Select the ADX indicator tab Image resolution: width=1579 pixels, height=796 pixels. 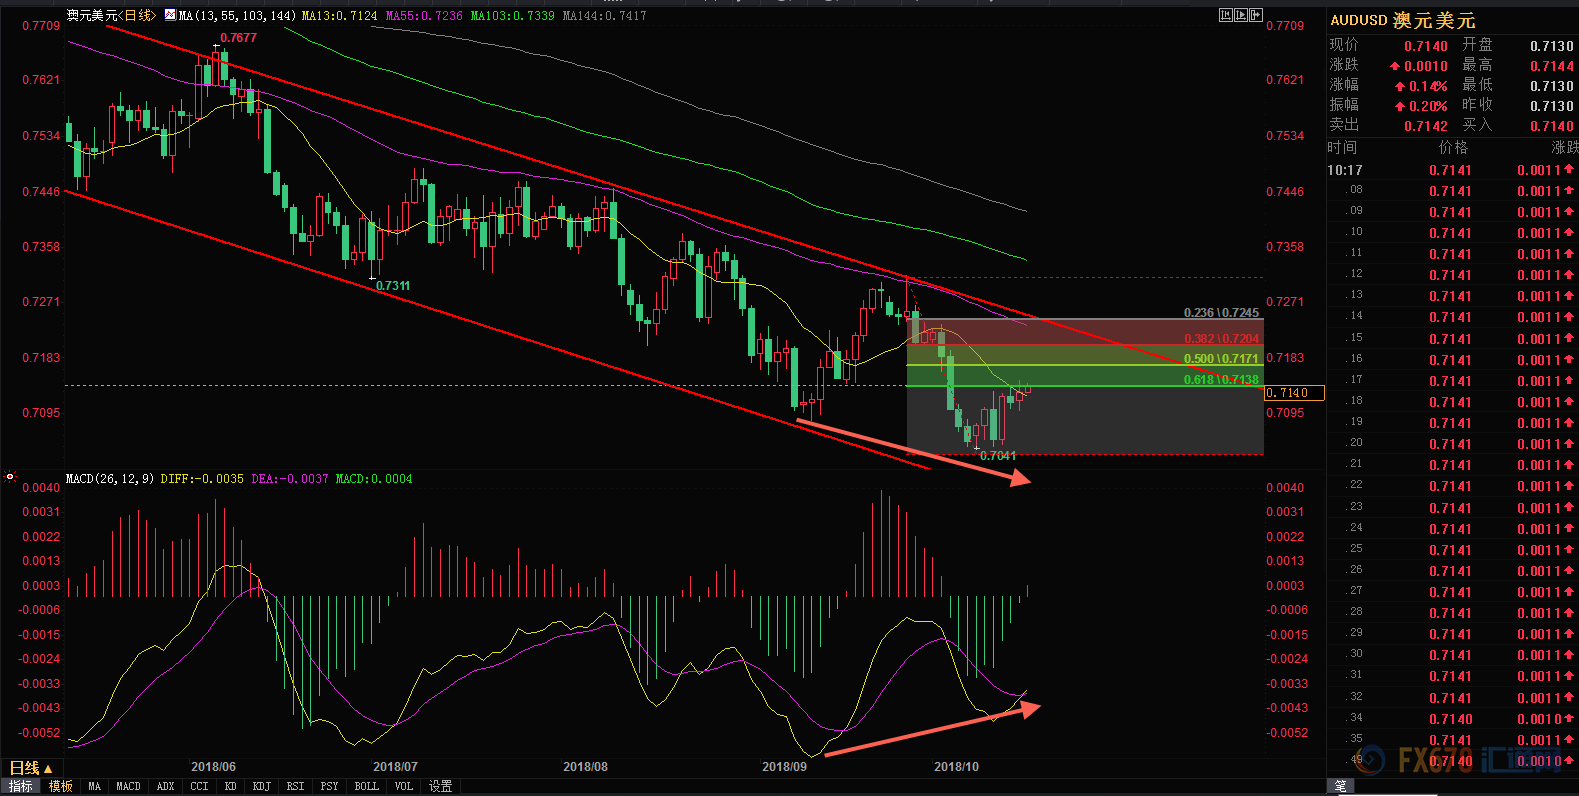tap(165, 786)
